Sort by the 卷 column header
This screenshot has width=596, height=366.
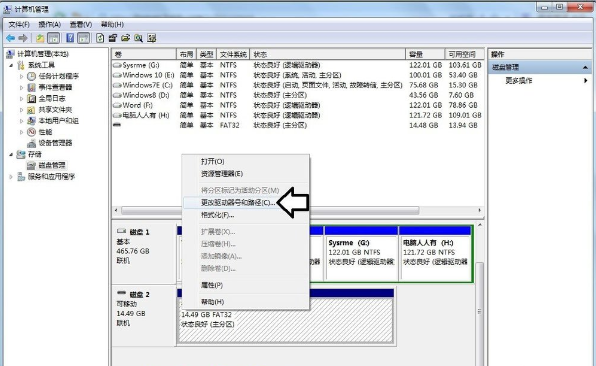tap(144, 54)
